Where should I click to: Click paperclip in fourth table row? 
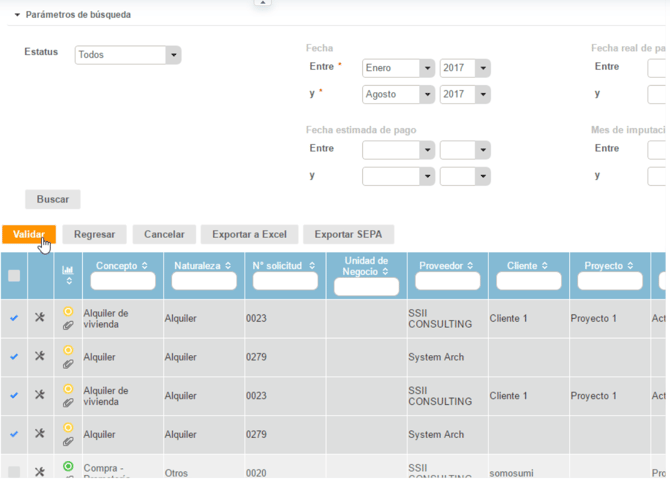[x=68, y=441]
